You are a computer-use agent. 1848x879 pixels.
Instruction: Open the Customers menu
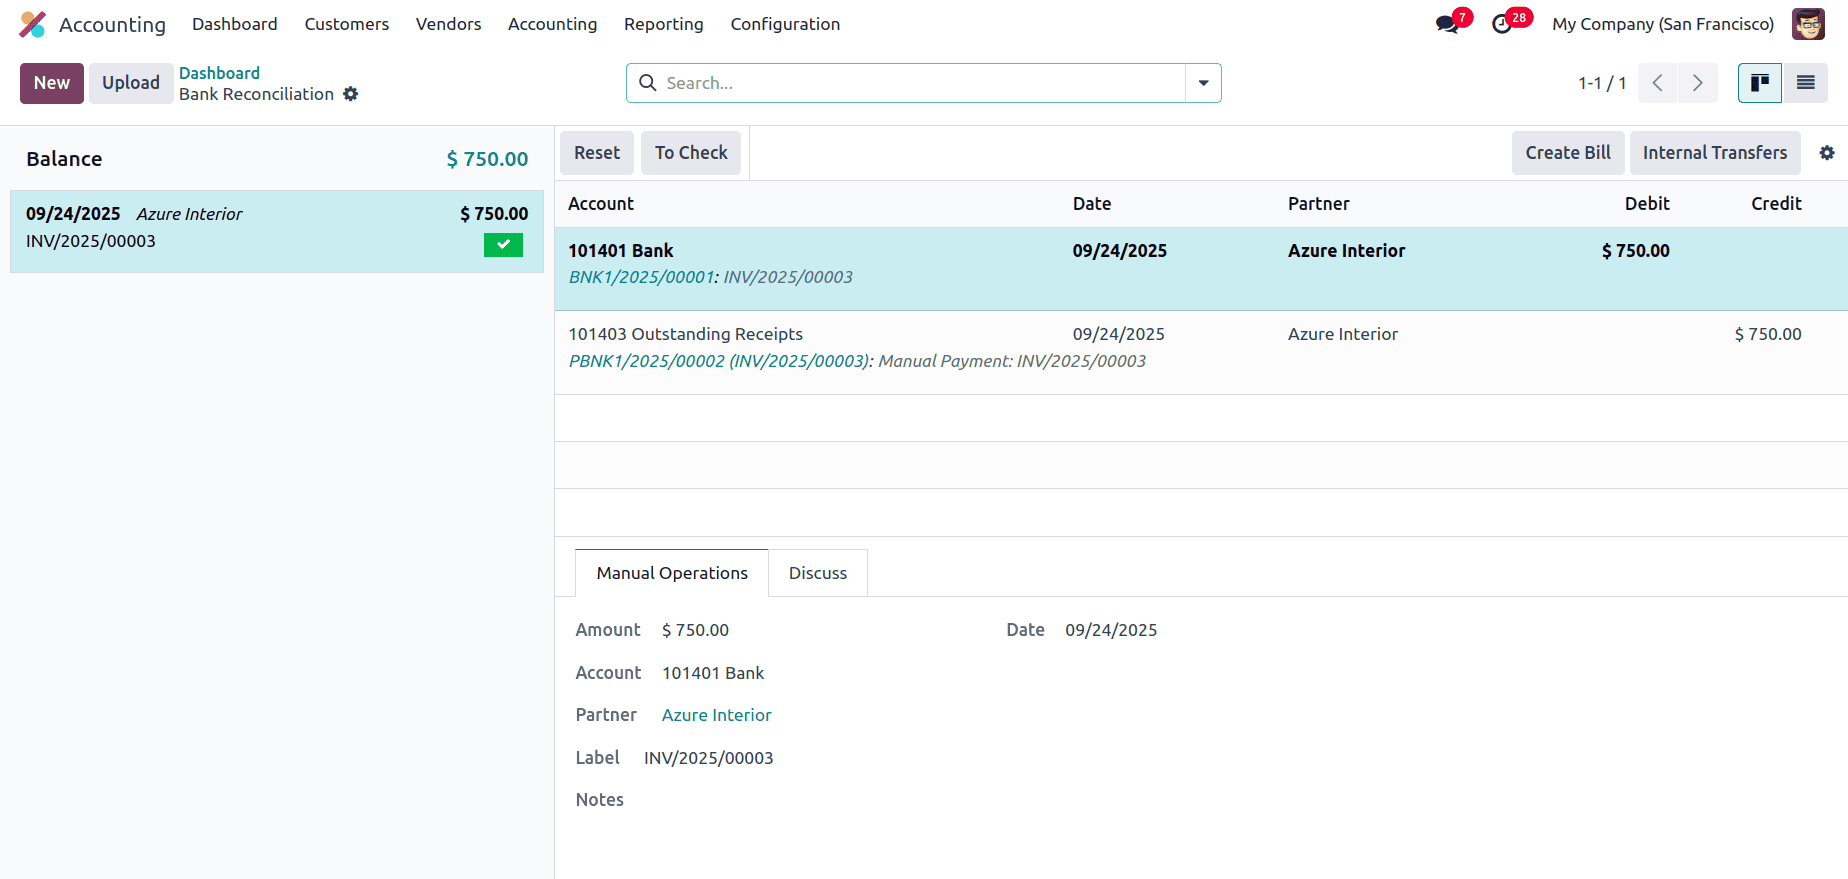(x=346, y=24)
